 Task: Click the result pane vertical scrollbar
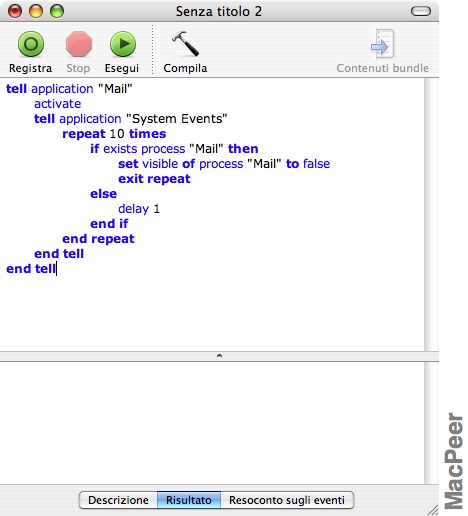pyautogui.click(x=431, y=423)
